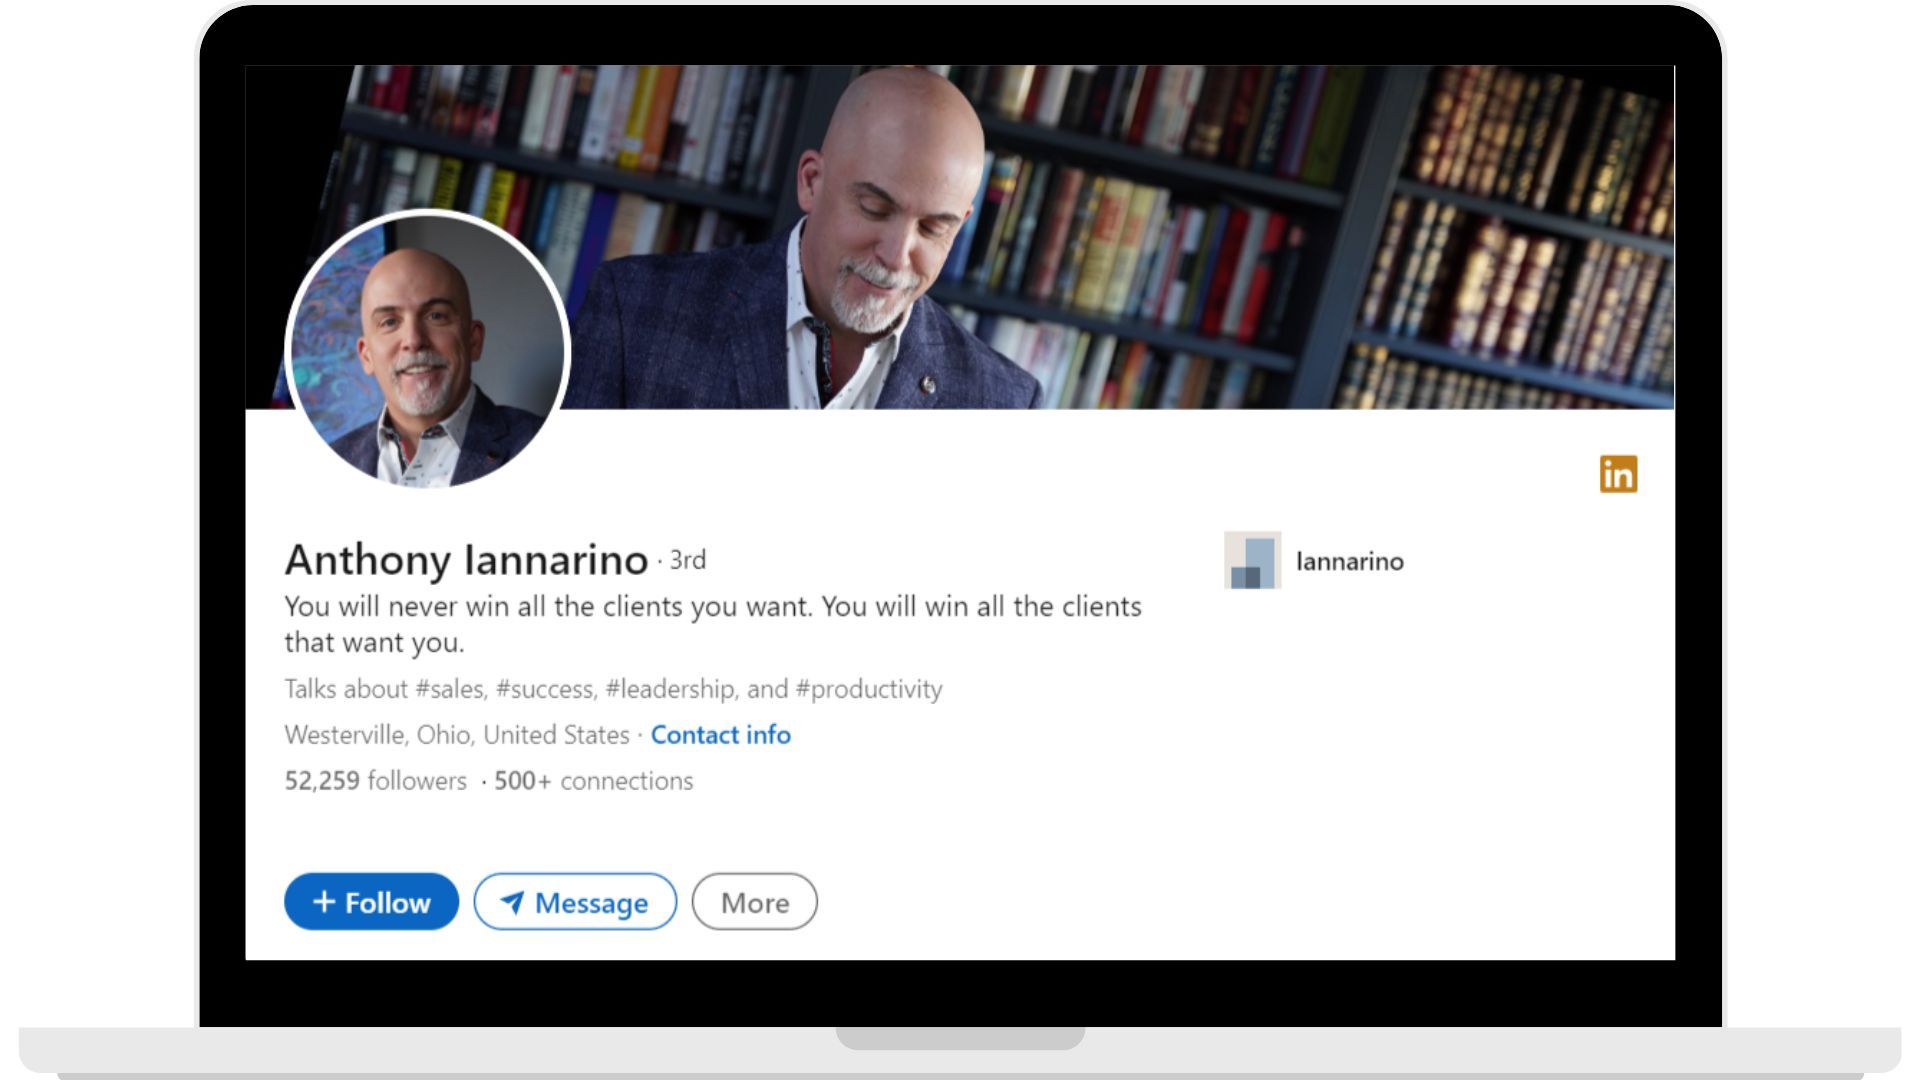Viewport: 1920px width, 1080px height.
Task: View 500+ connections list
Action: 593,781
